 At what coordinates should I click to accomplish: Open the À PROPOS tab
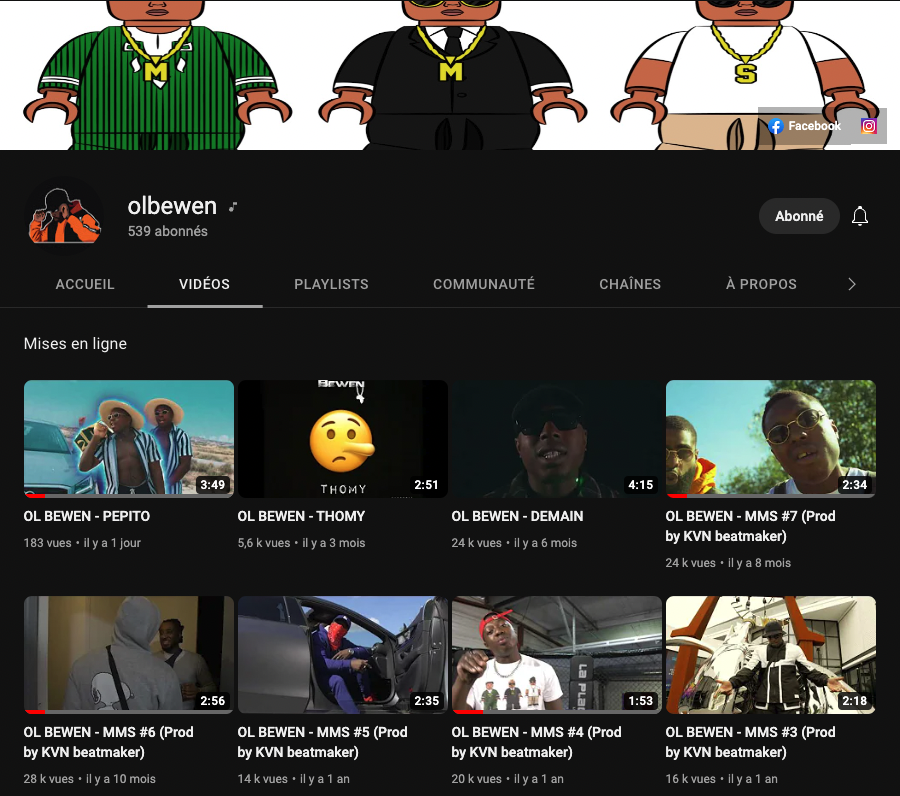(x=761, y=284)
